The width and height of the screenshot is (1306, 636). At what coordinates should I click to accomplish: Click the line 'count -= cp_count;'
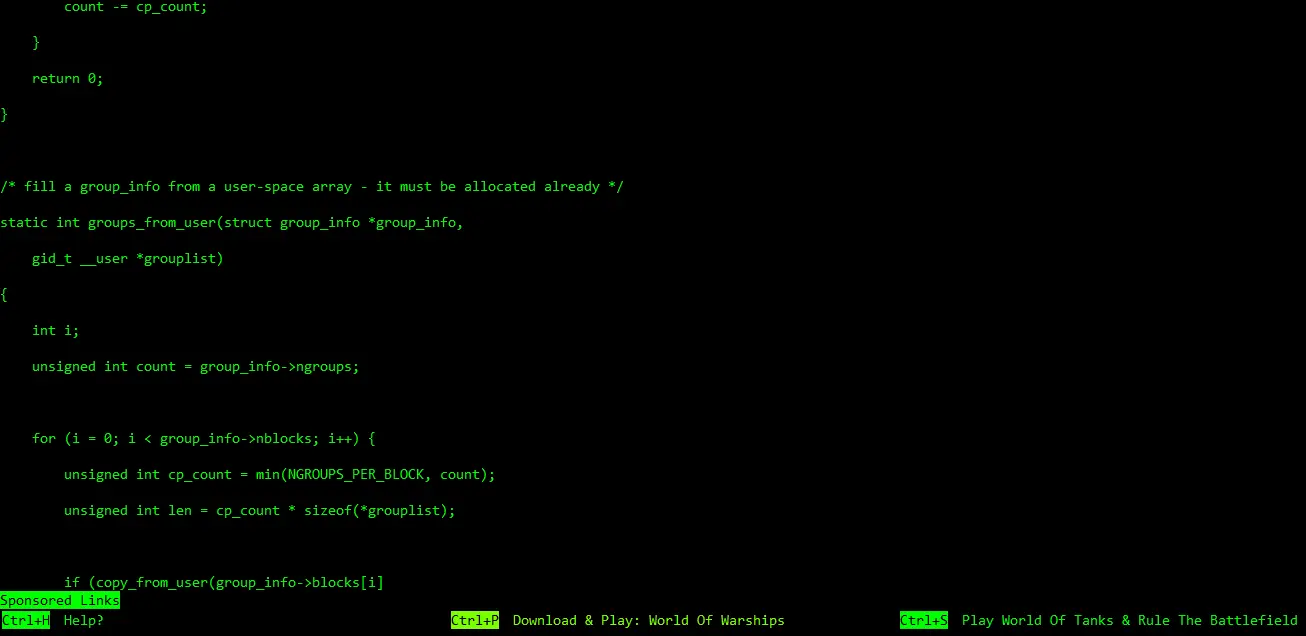tap(136, 6)
